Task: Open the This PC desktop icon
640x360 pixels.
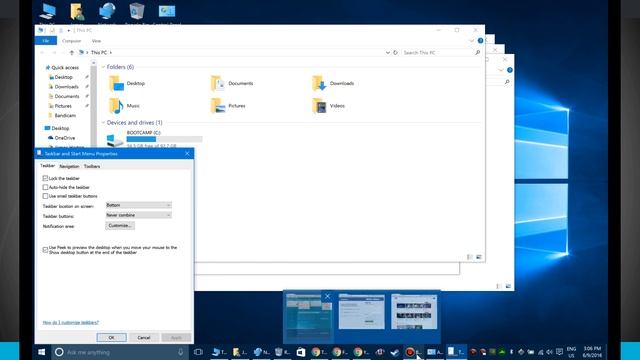Action: (48, 11)
